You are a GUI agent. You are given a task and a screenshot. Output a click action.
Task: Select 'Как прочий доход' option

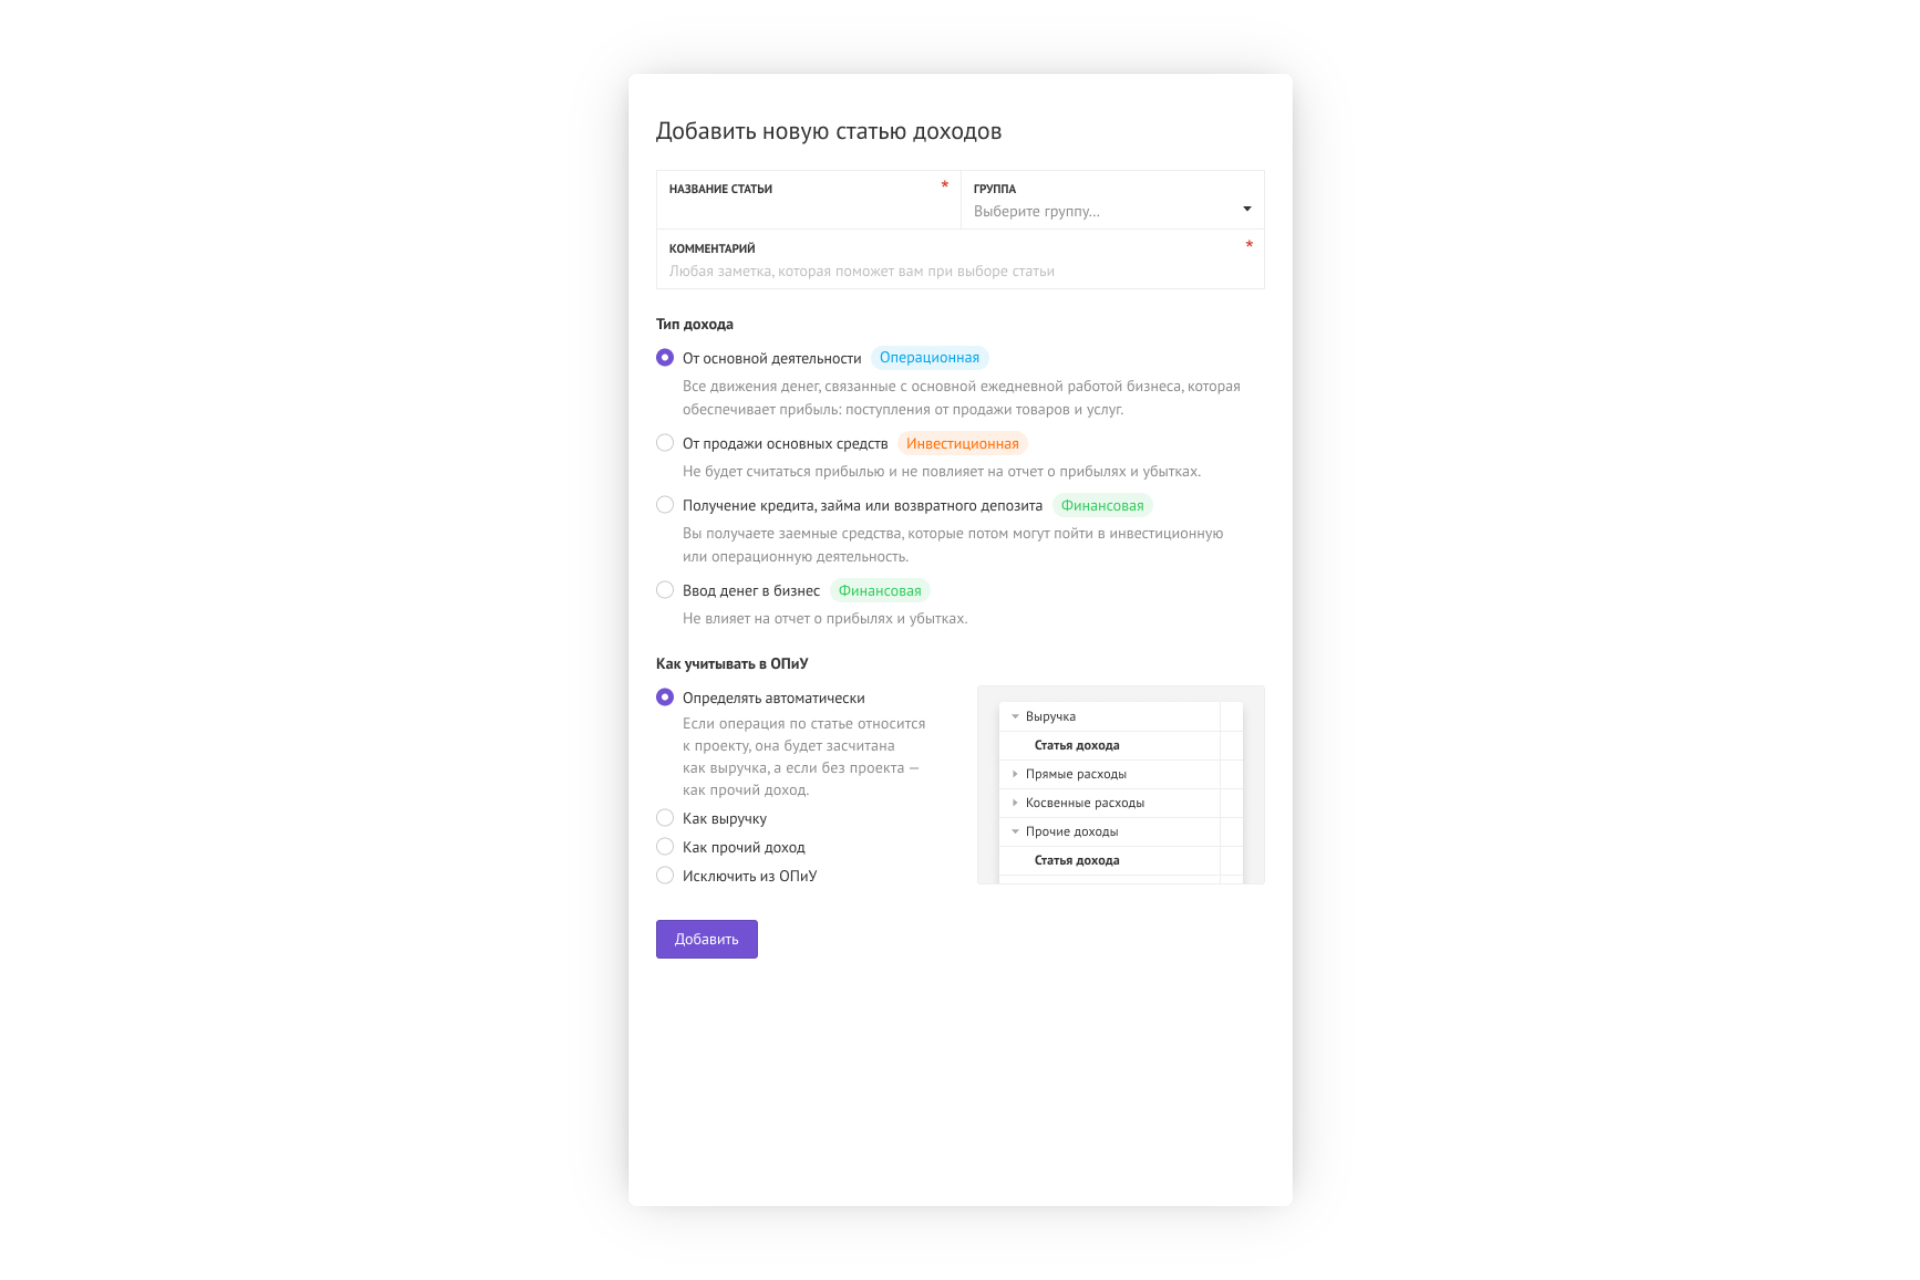[664, 847]
